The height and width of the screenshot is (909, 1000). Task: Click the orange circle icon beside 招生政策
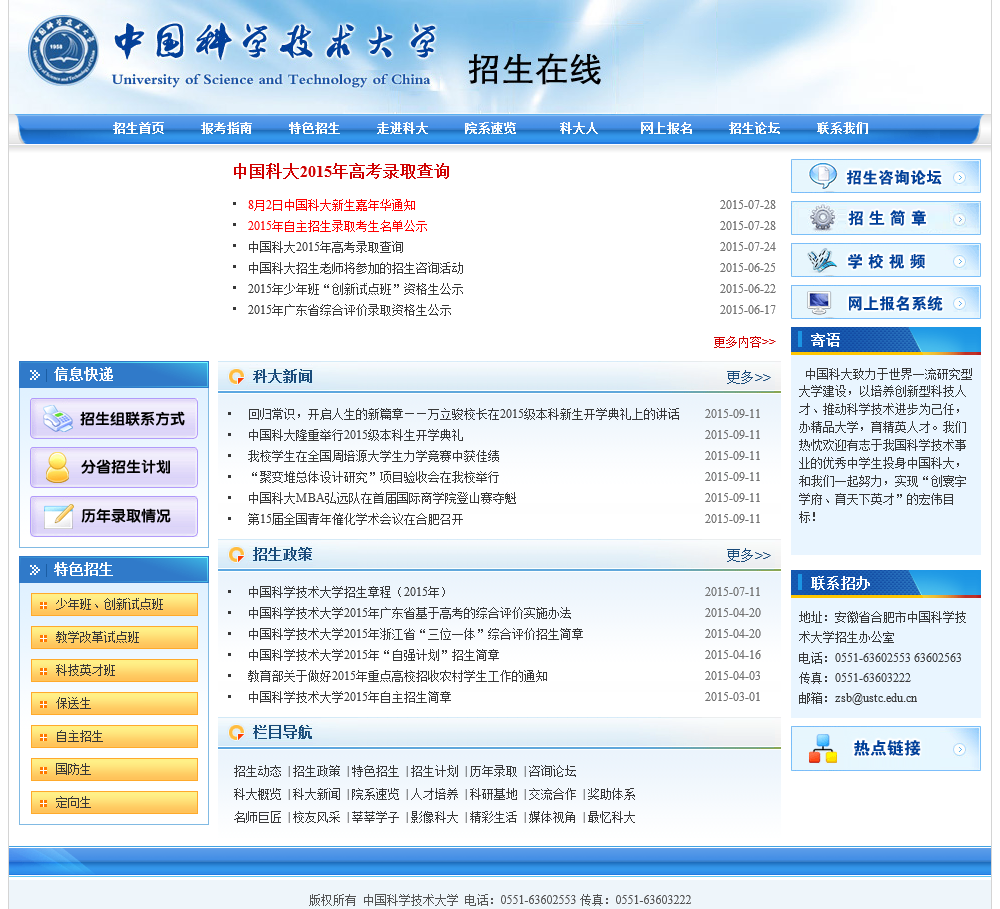(237, 555)
